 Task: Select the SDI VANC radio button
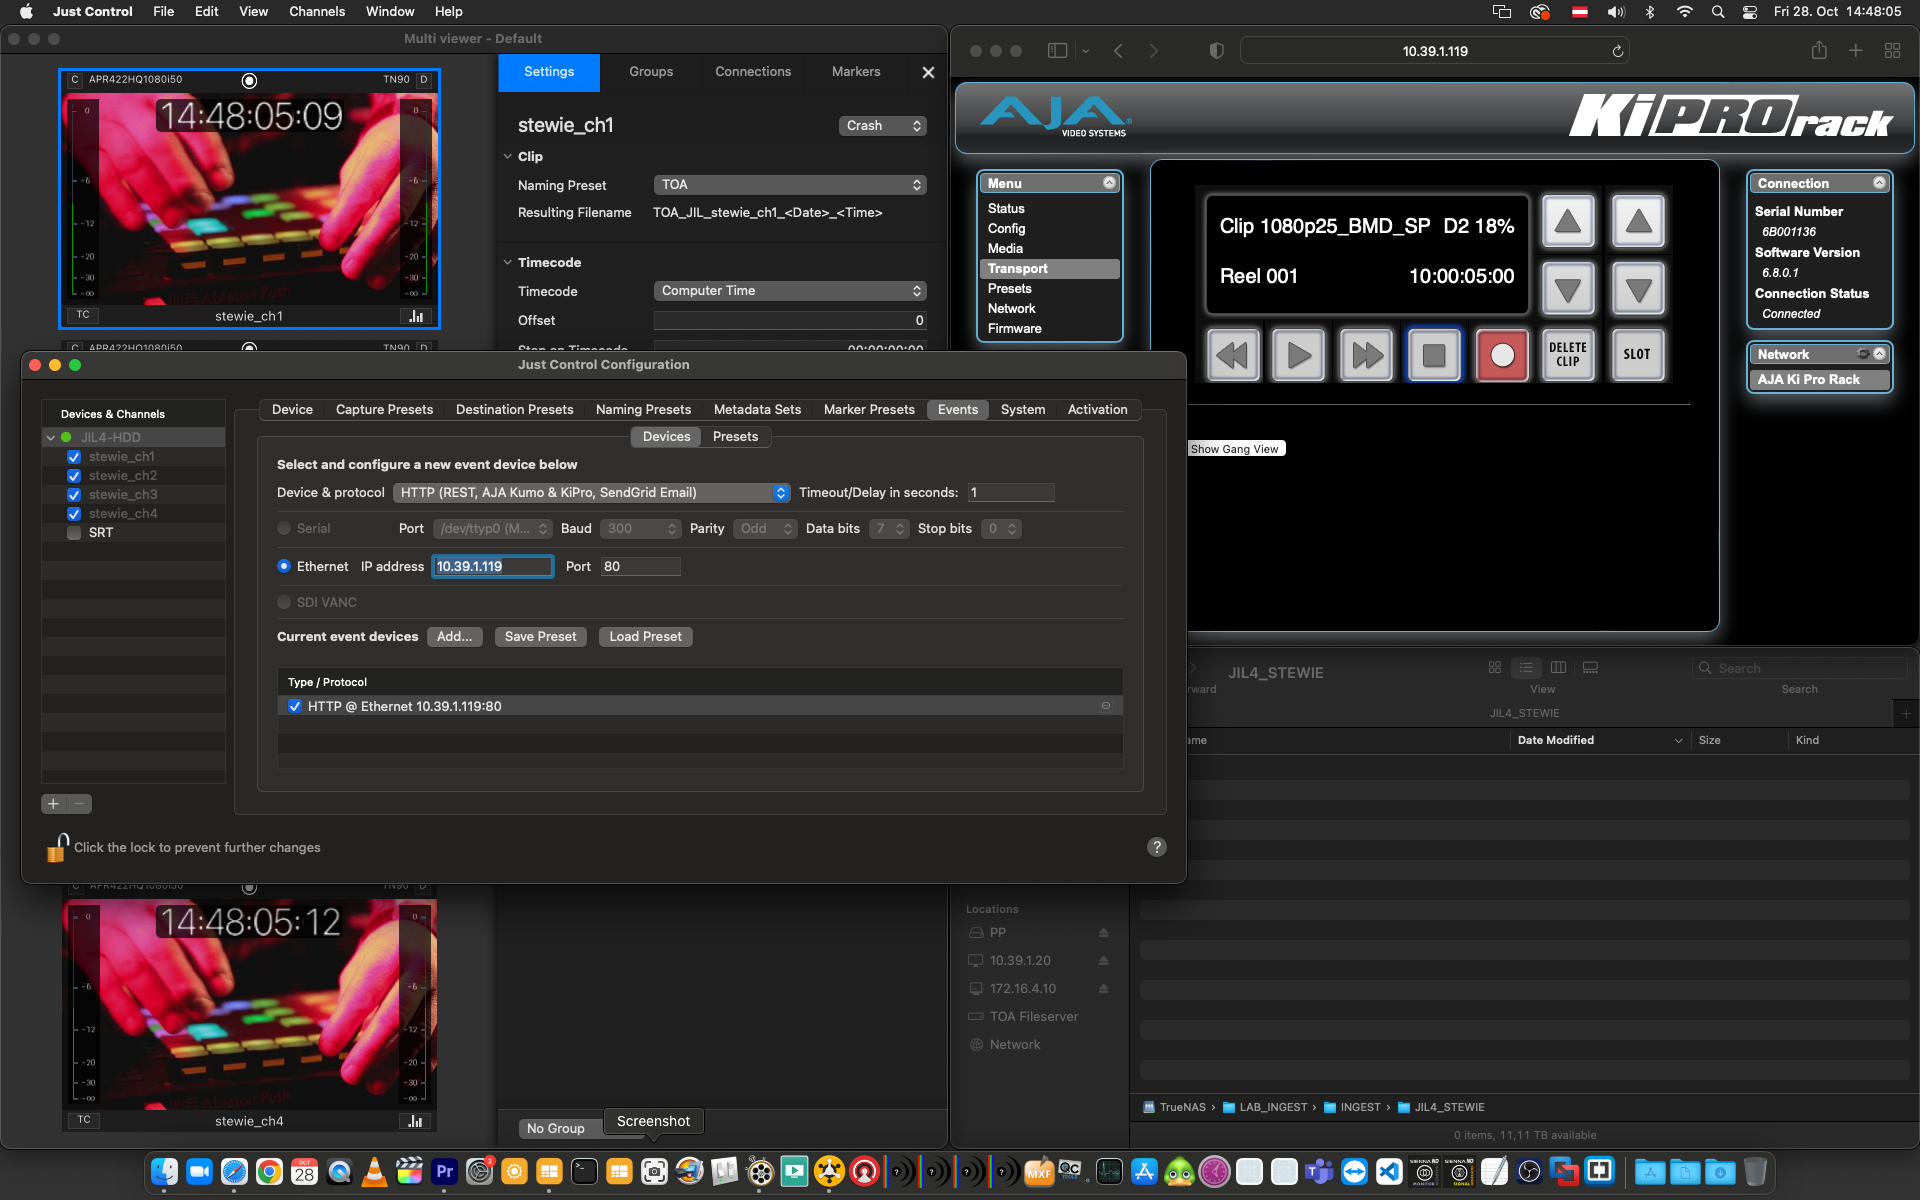tap(284, 602)
